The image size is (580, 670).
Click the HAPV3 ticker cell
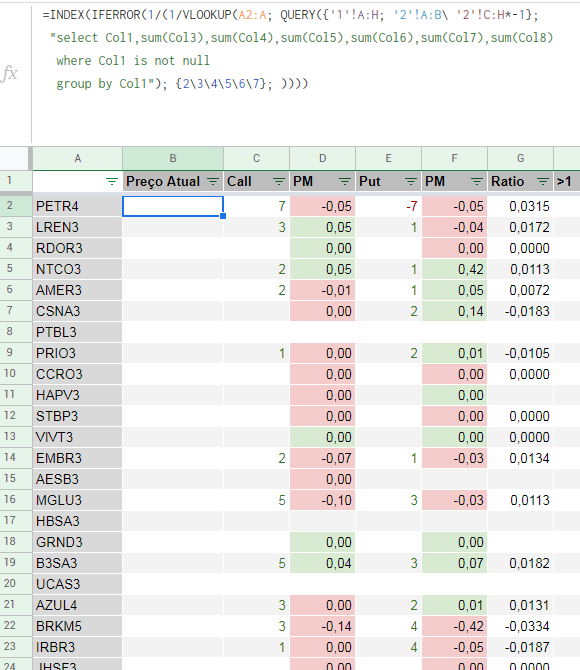pos(77,395)
